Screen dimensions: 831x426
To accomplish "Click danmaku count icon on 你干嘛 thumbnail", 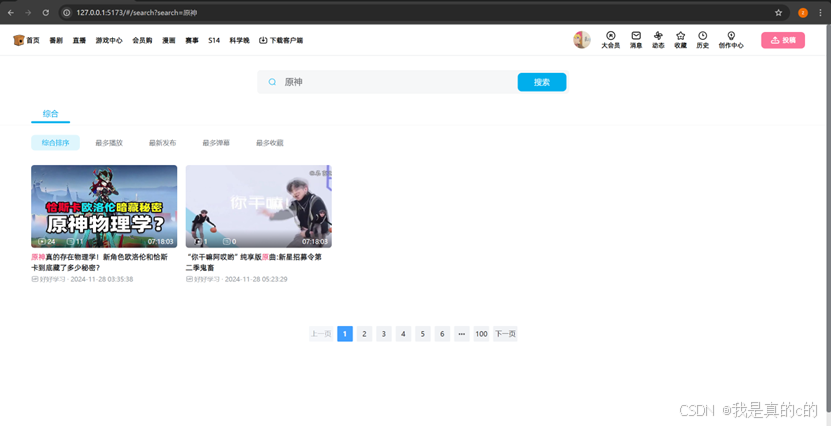I will (x=226, y=242).
